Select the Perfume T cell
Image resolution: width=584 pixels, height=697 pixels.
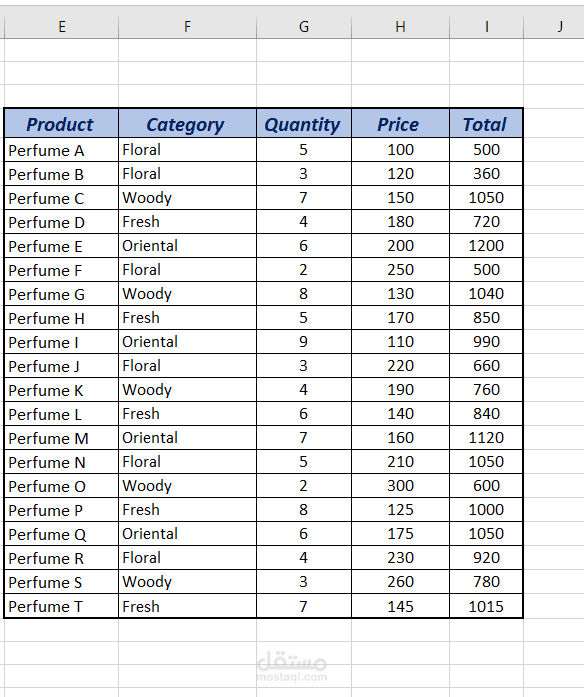(61, 606)
